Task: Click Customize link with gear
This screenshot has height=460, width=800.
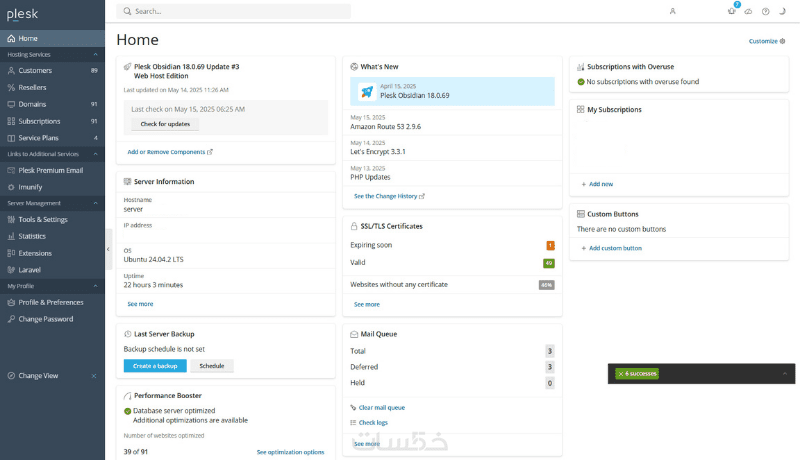Action: point(767,41)
